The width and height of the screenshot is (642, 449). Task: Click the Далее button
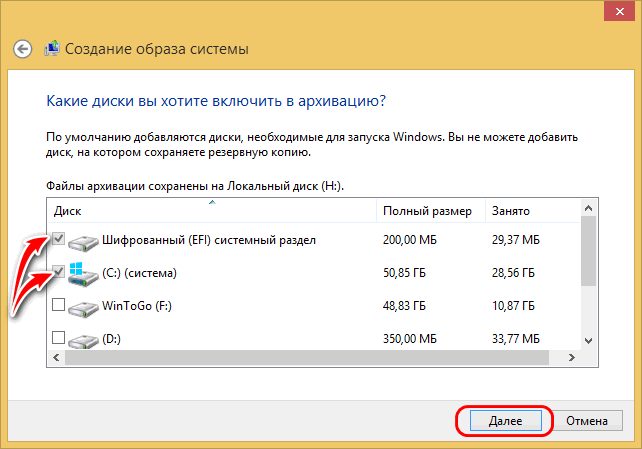coord(506,421)
